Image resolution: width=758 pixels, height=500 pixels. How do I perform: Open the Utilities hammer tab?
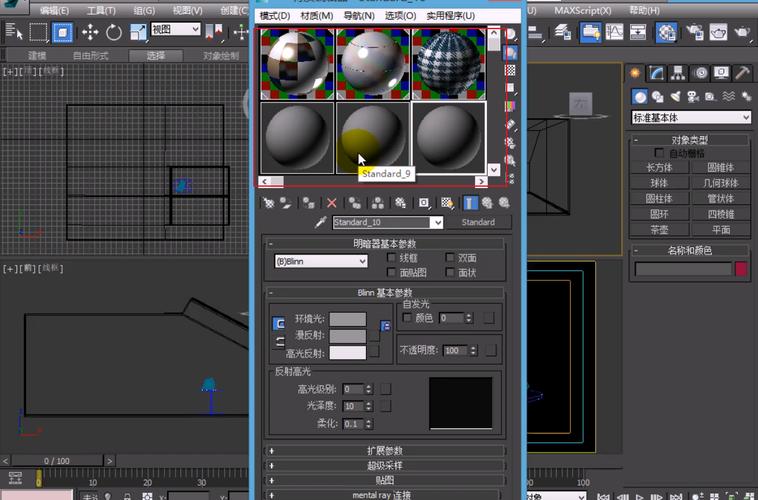[x=741, y=73]
